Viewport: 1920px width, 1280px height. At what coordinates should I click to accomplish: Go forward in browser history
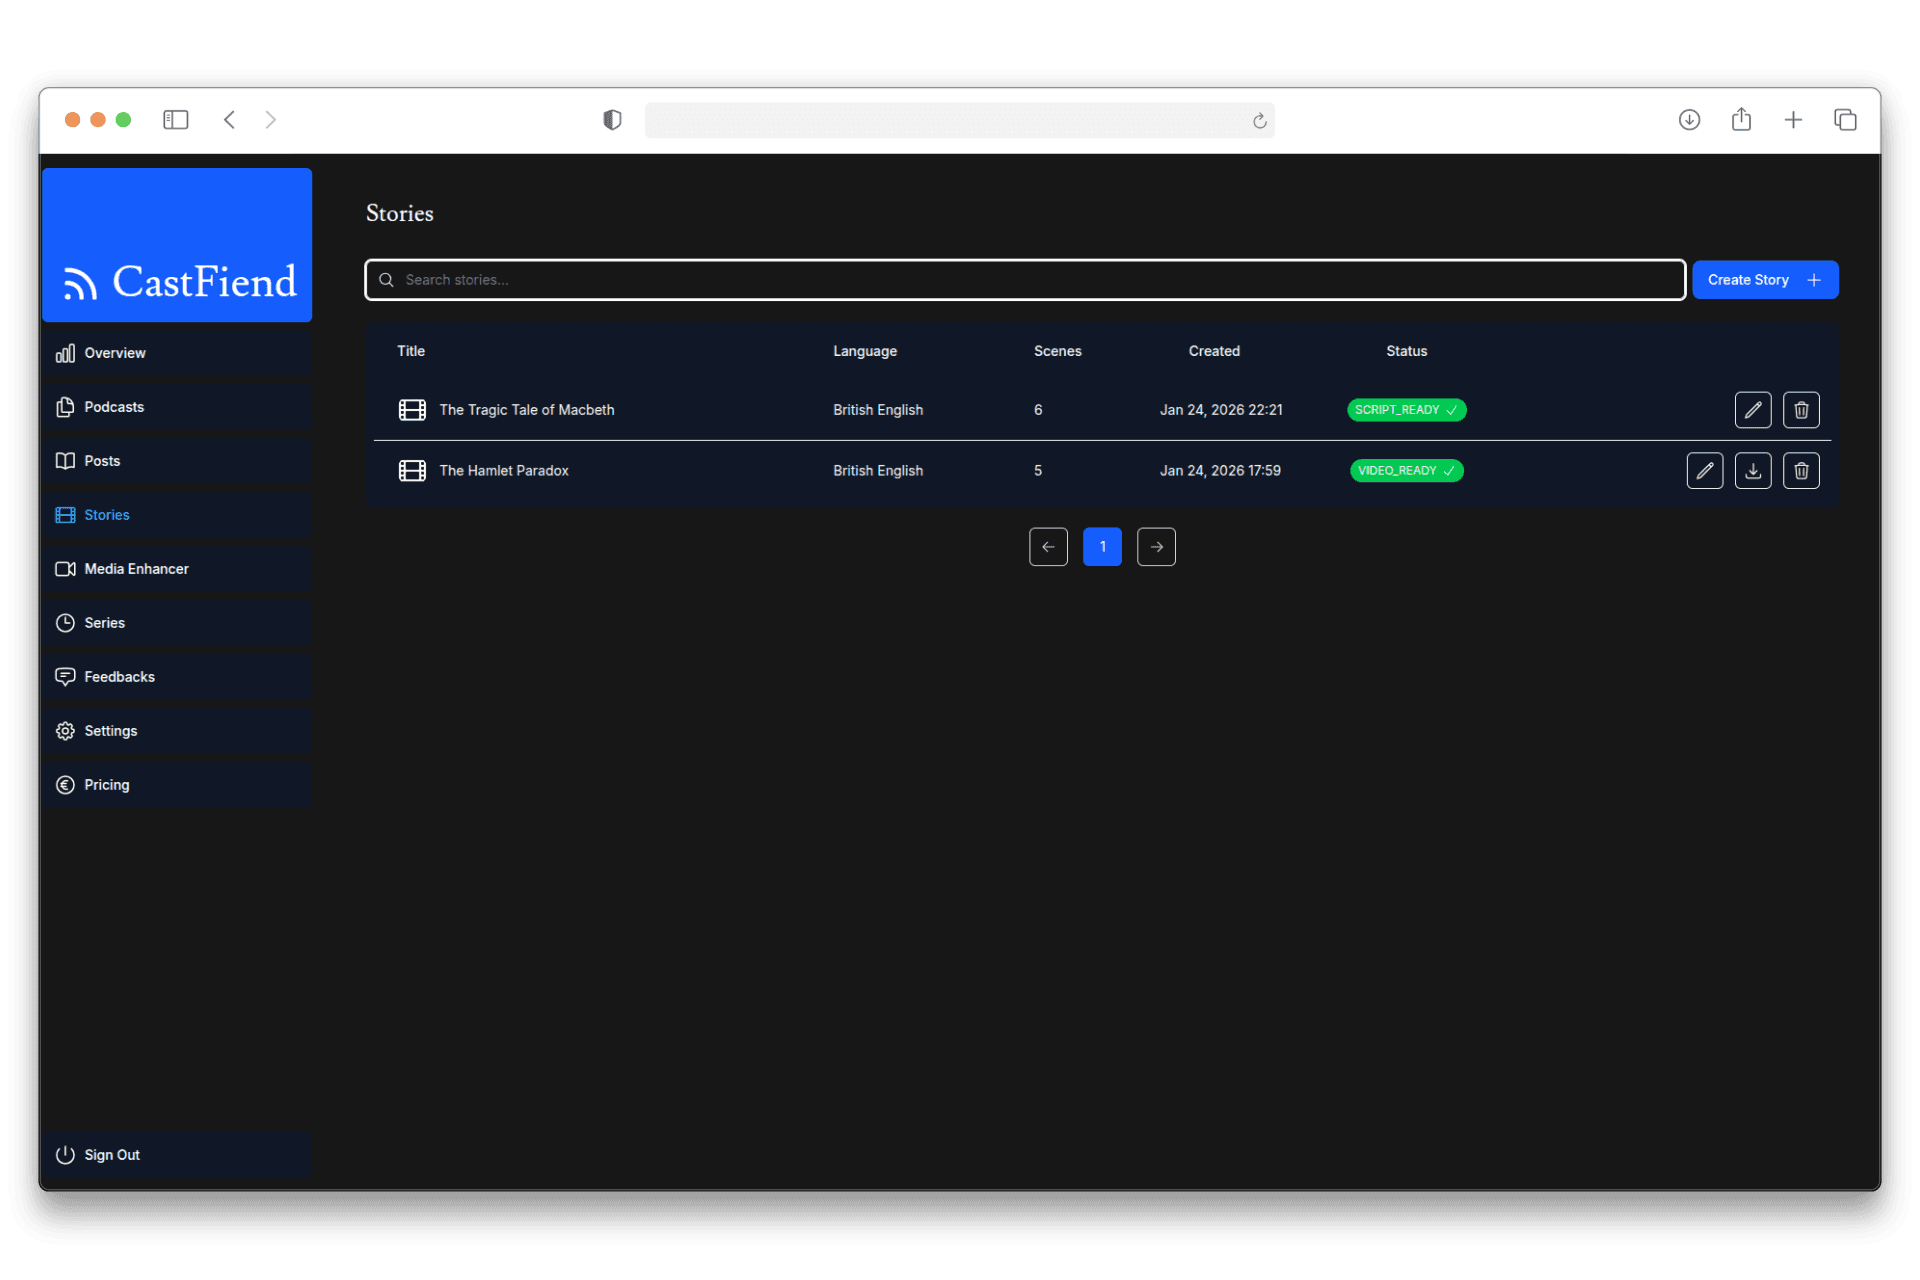click(270, 120)
